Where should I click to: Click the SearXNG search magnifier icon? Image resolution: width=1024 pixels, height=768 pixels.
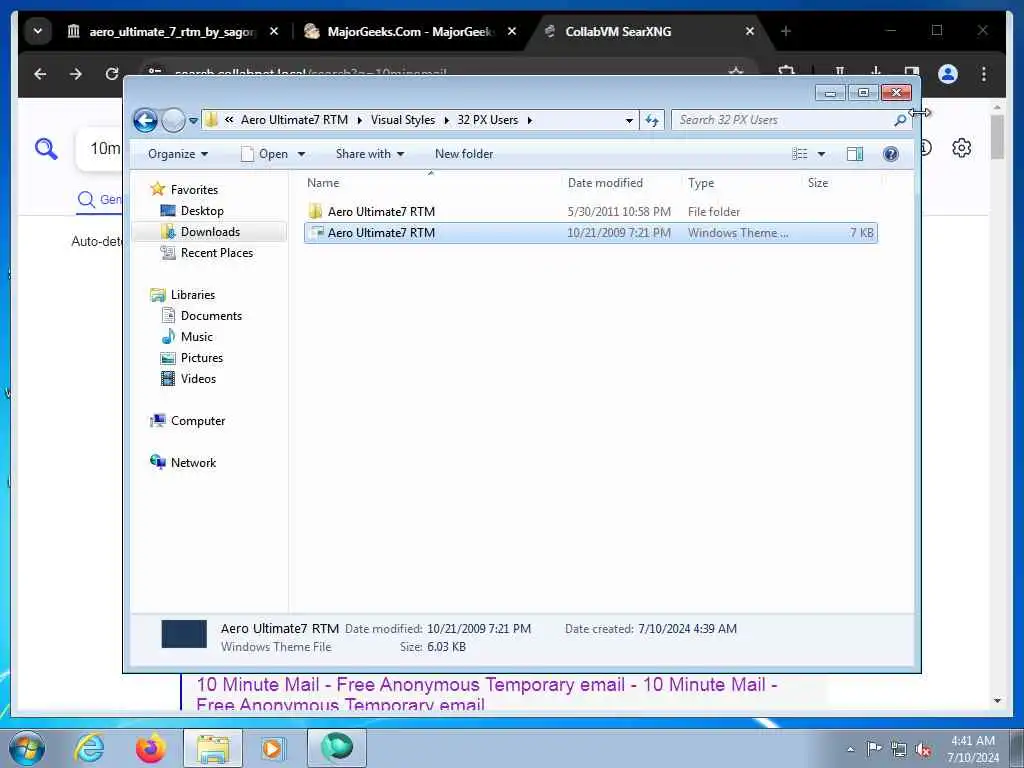coord(46,150)
